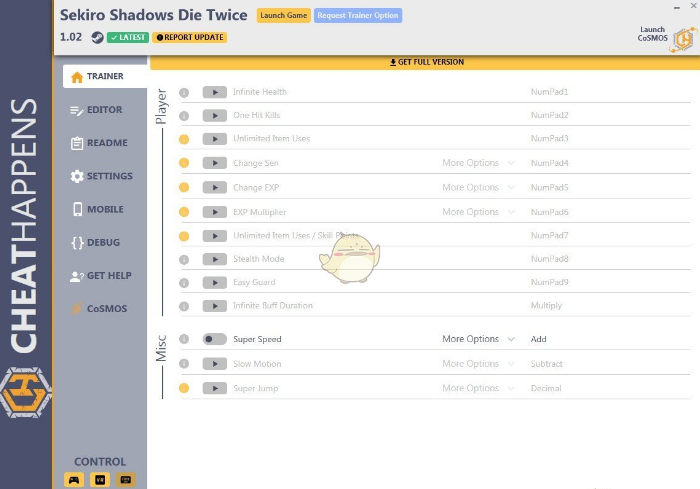Click the Subtract hotkey for Slow Motion

click(x=546, y=364)
